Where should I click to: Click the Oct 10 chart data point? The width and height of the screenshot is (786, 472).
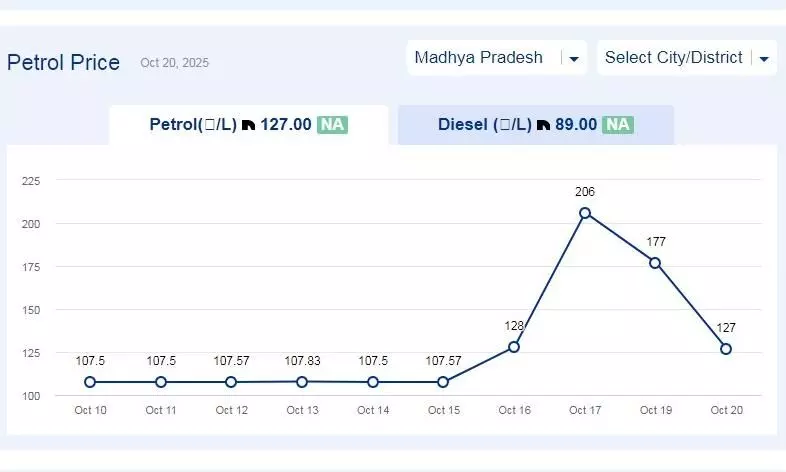(90, 382)
